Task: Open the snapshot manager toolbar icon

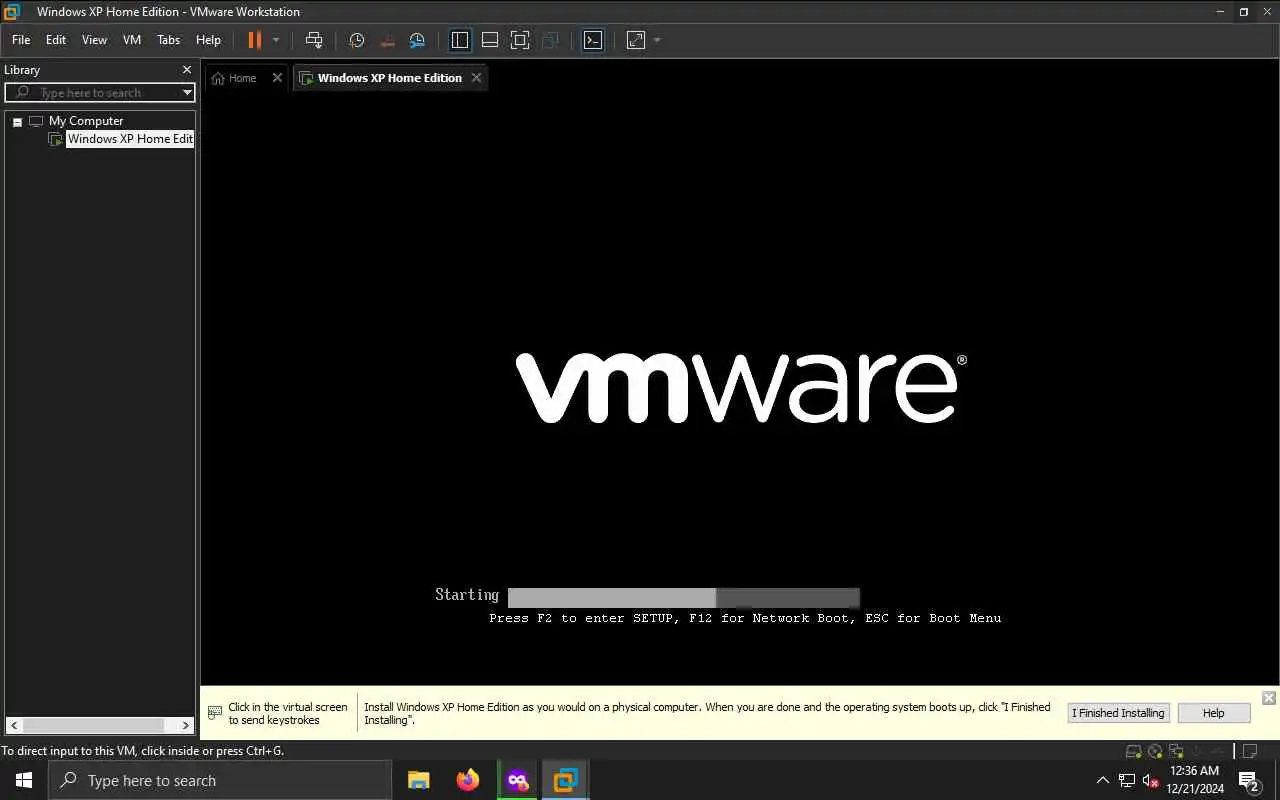Action: 418,40
